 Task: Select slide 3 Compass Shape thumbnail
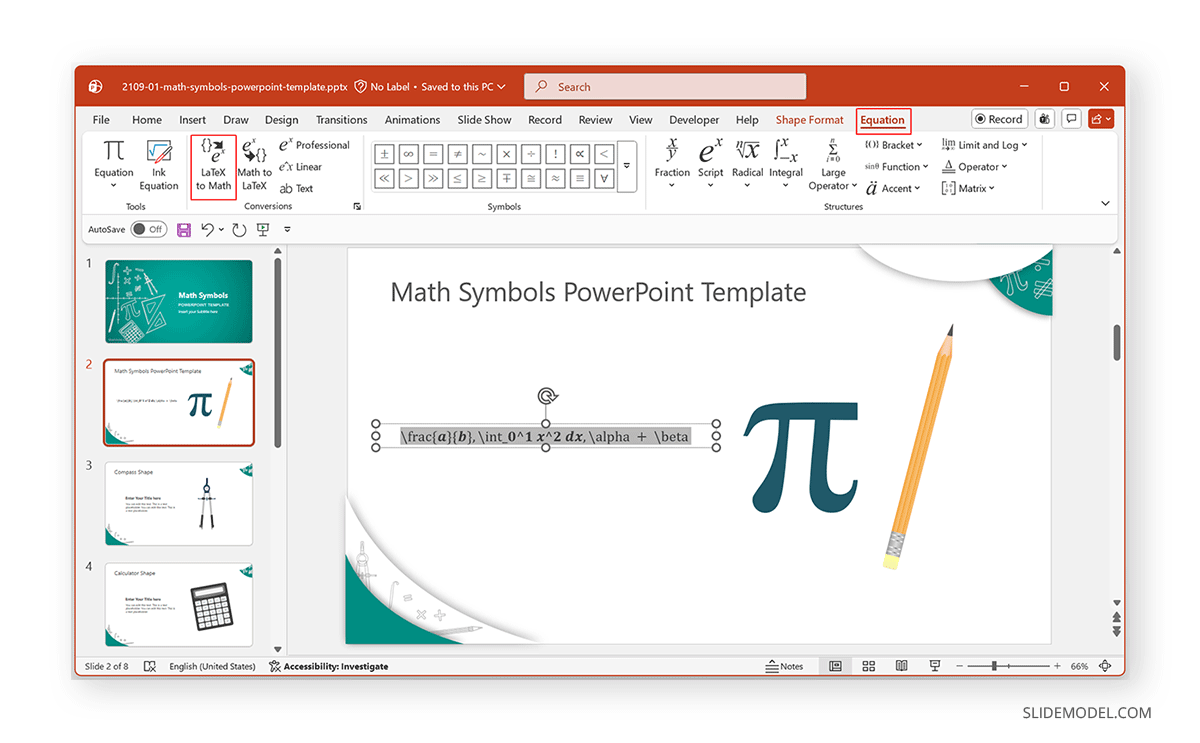point(178,504)
